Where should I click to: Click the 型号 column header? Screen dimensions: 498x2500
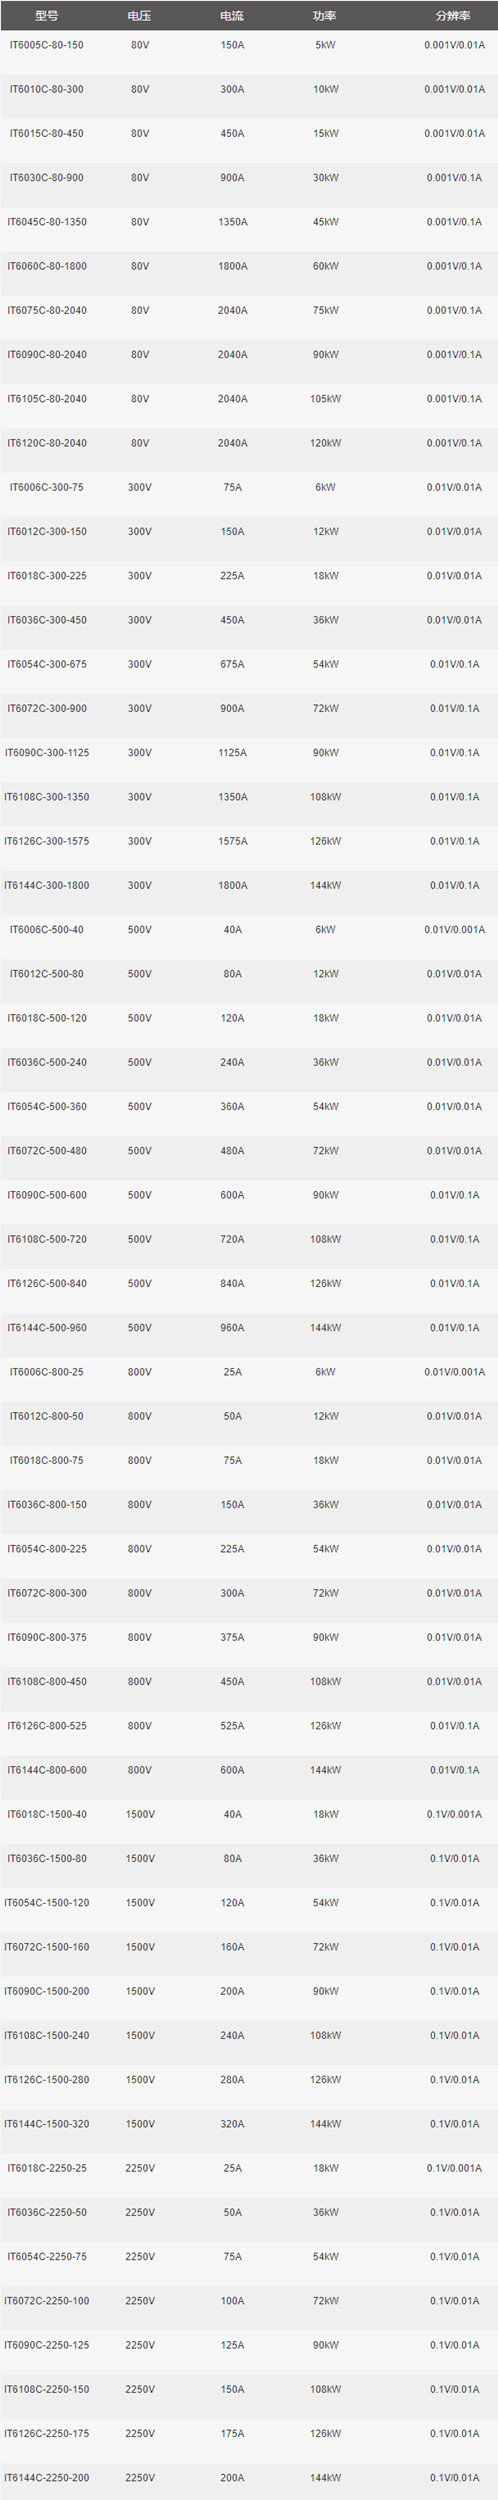47,15
